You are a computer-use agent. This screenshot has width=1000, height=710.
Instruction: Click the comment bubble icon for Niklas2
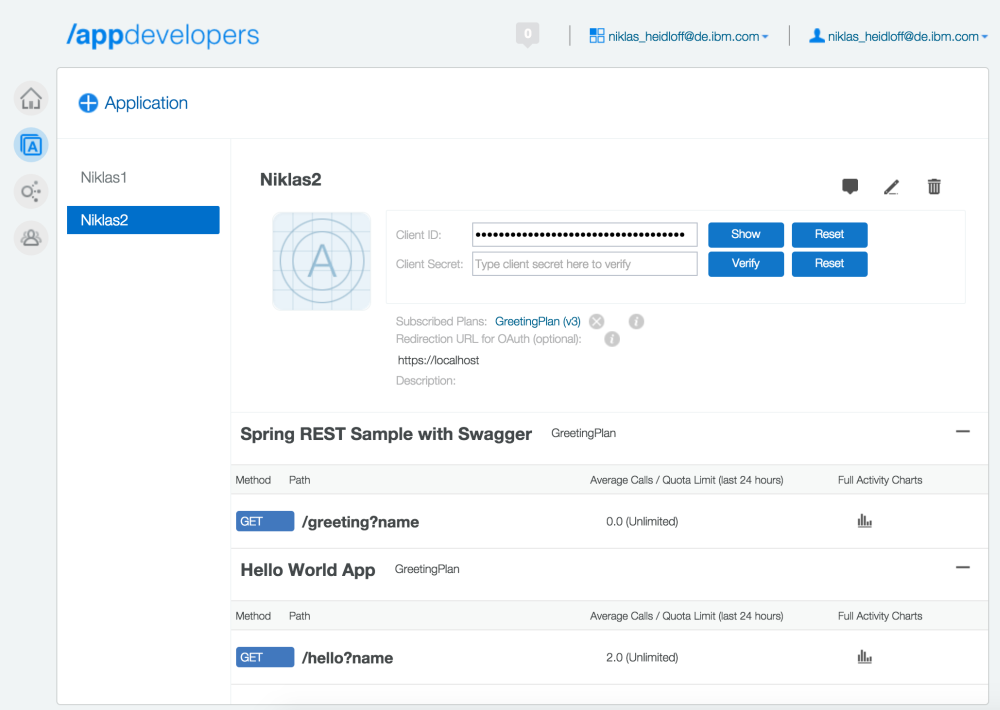click(x=850, y=186)
